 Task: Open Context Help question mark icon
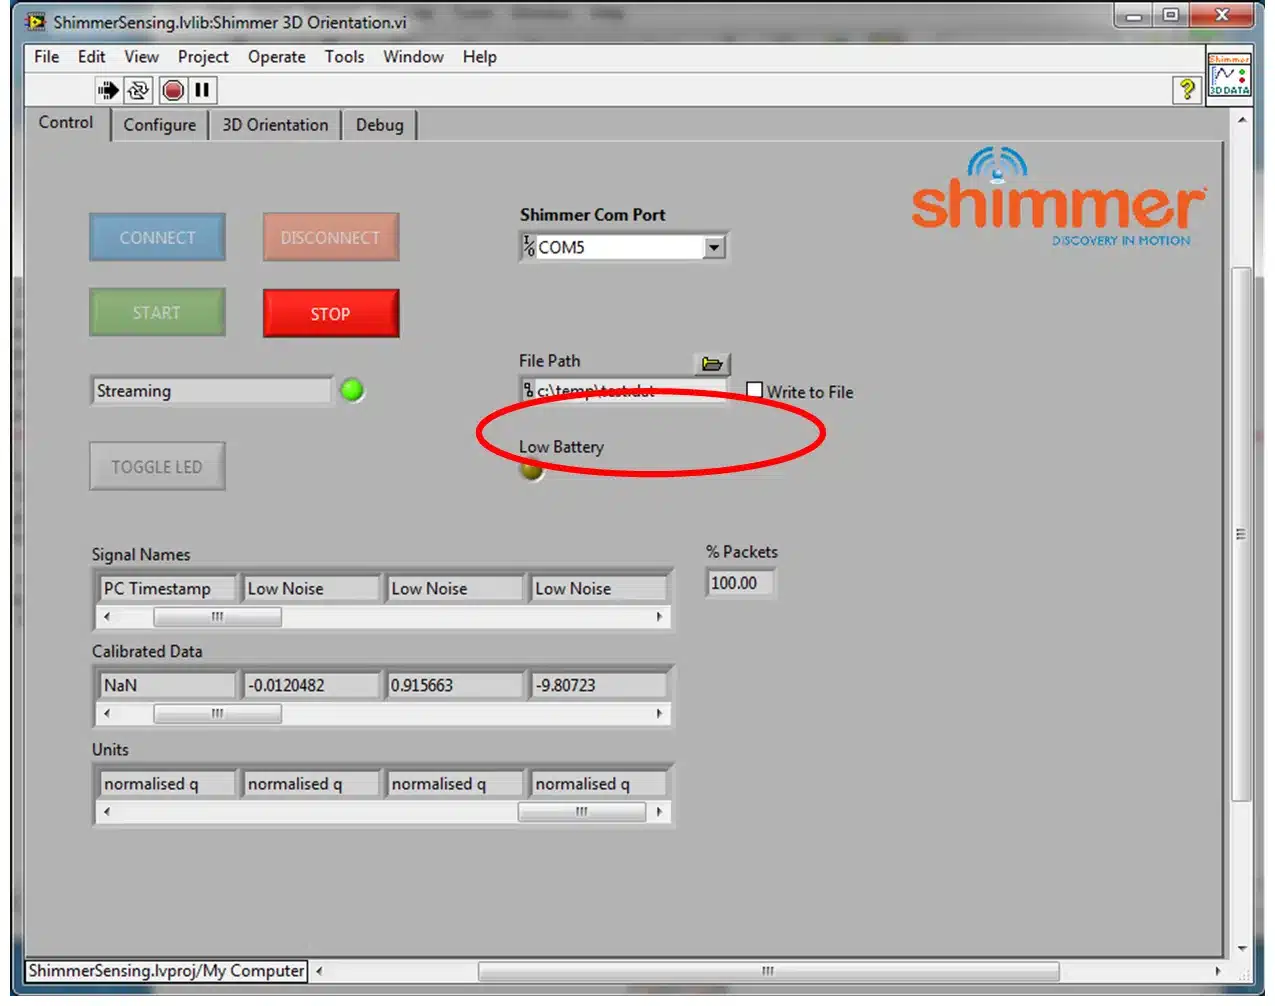coord(1186,90)
